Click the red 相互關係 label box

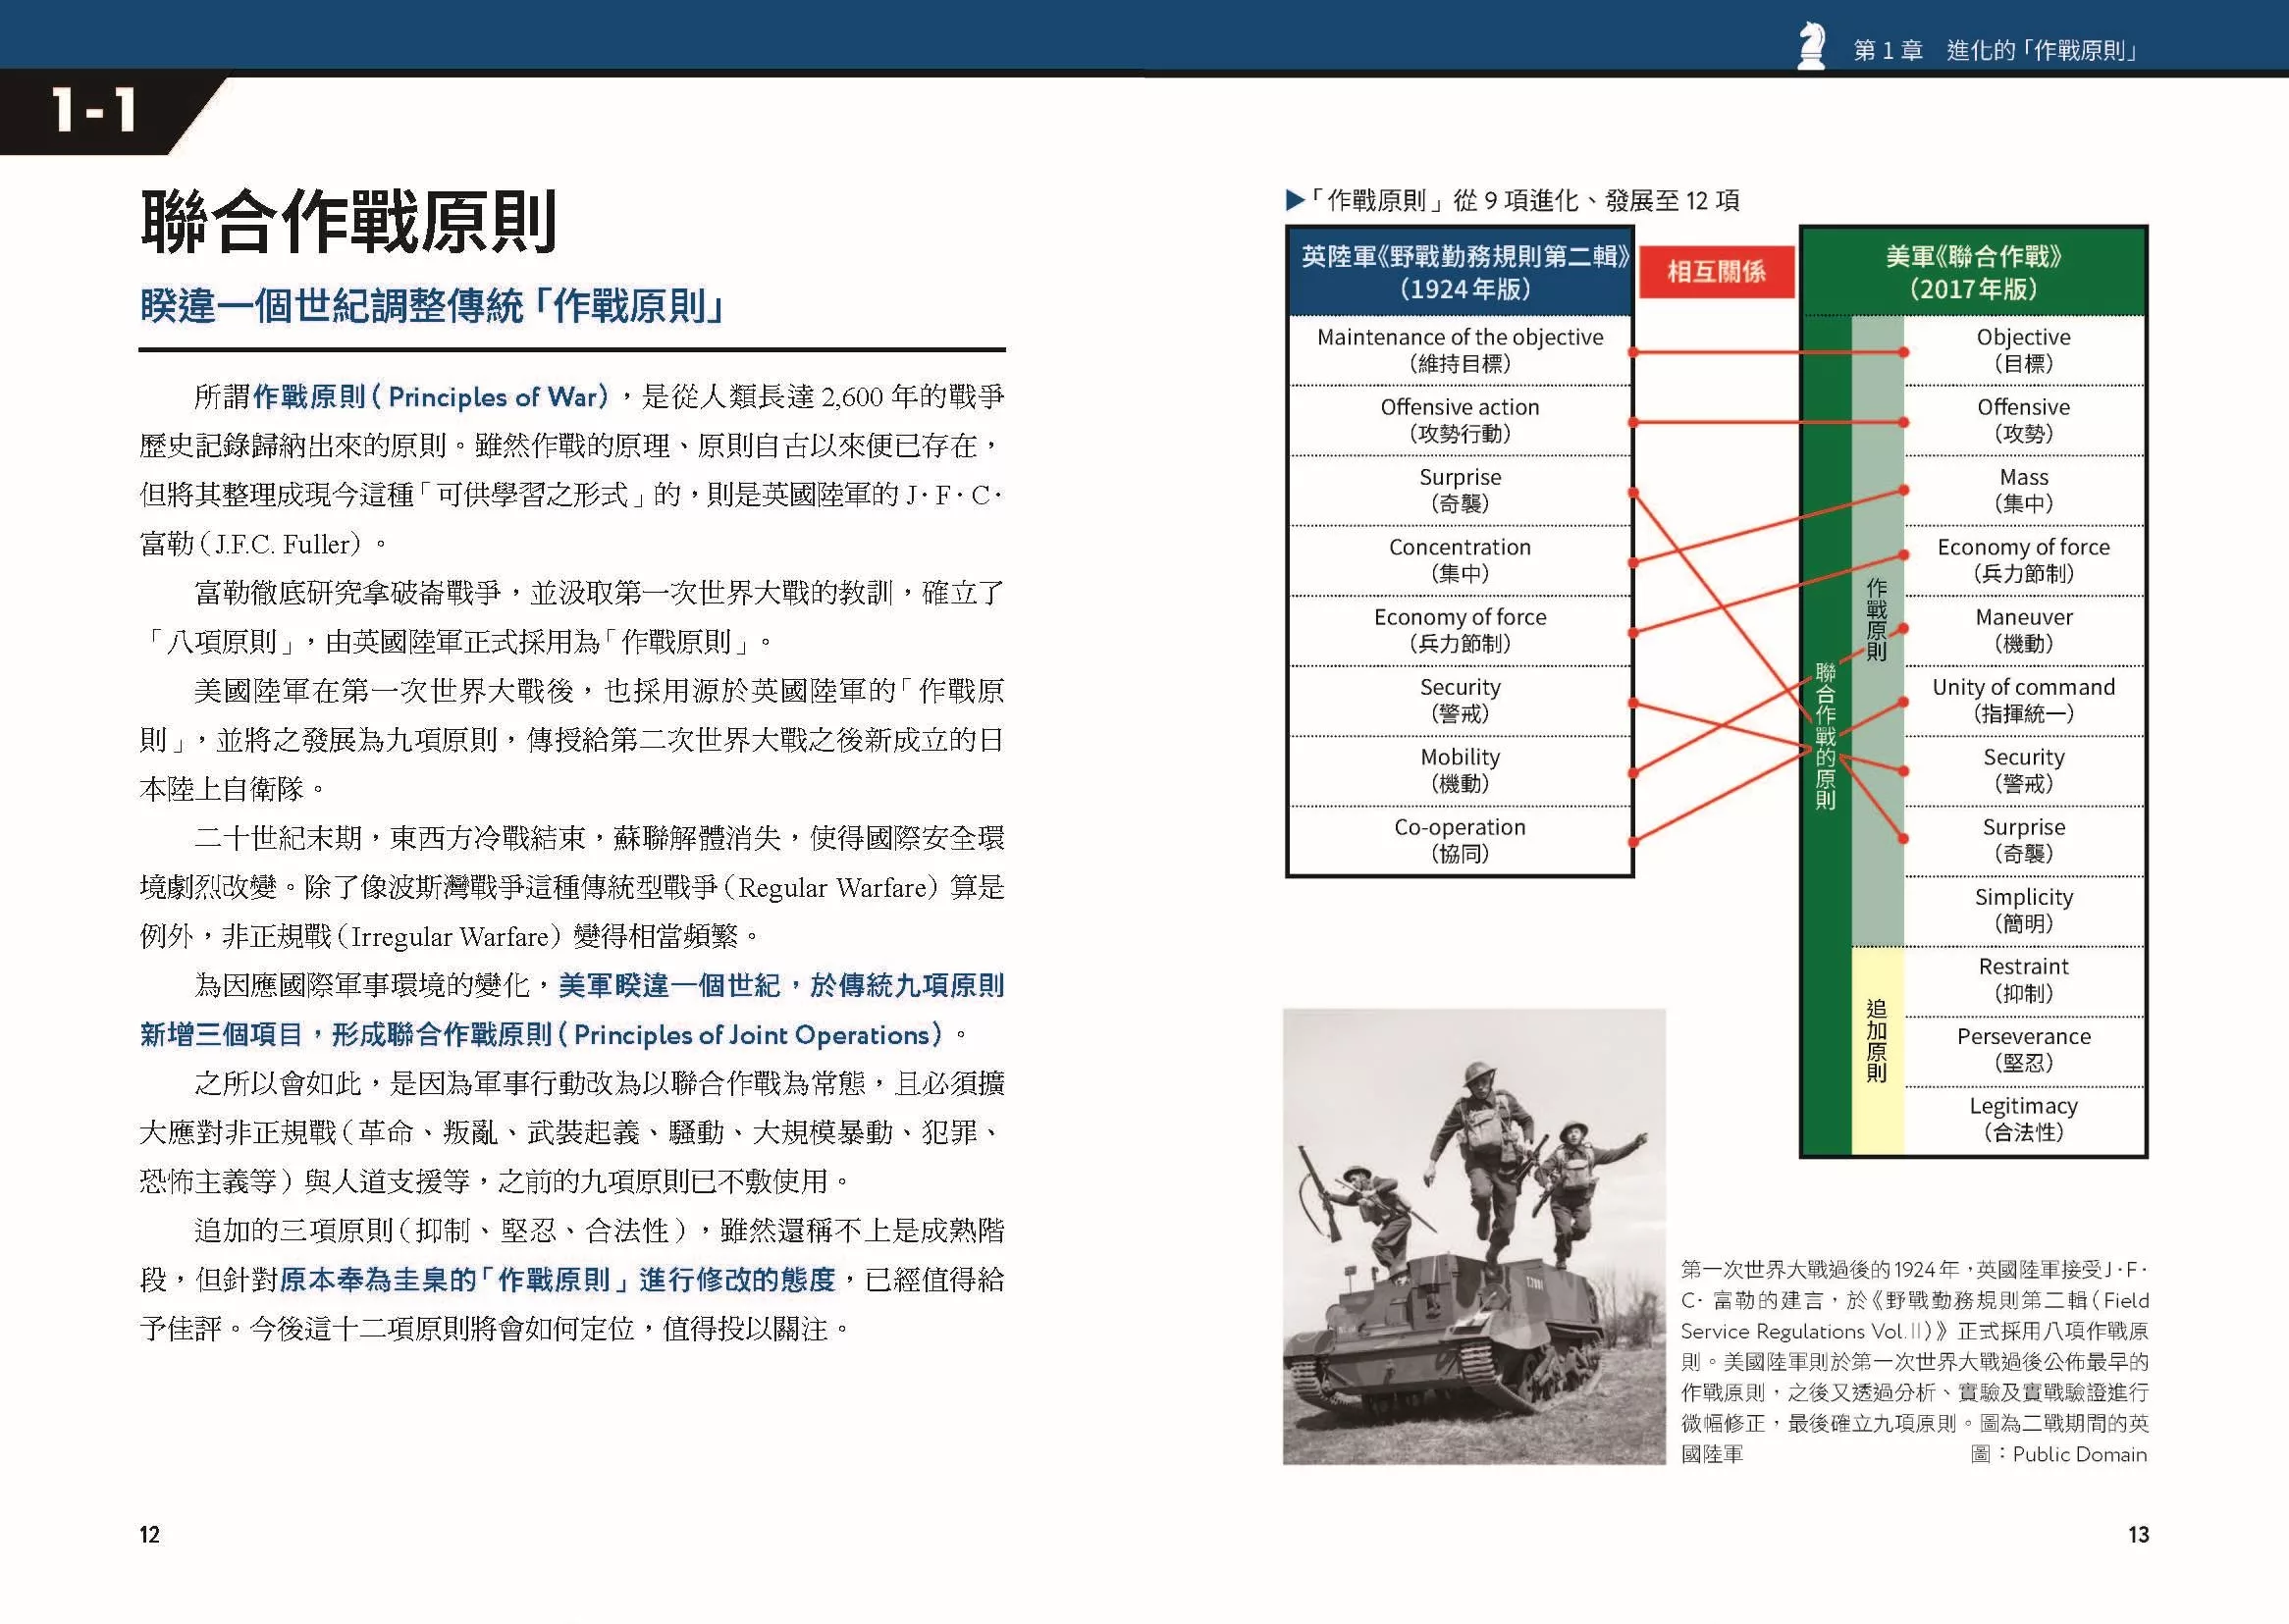pyautogui.click(x=1716, y=272)
